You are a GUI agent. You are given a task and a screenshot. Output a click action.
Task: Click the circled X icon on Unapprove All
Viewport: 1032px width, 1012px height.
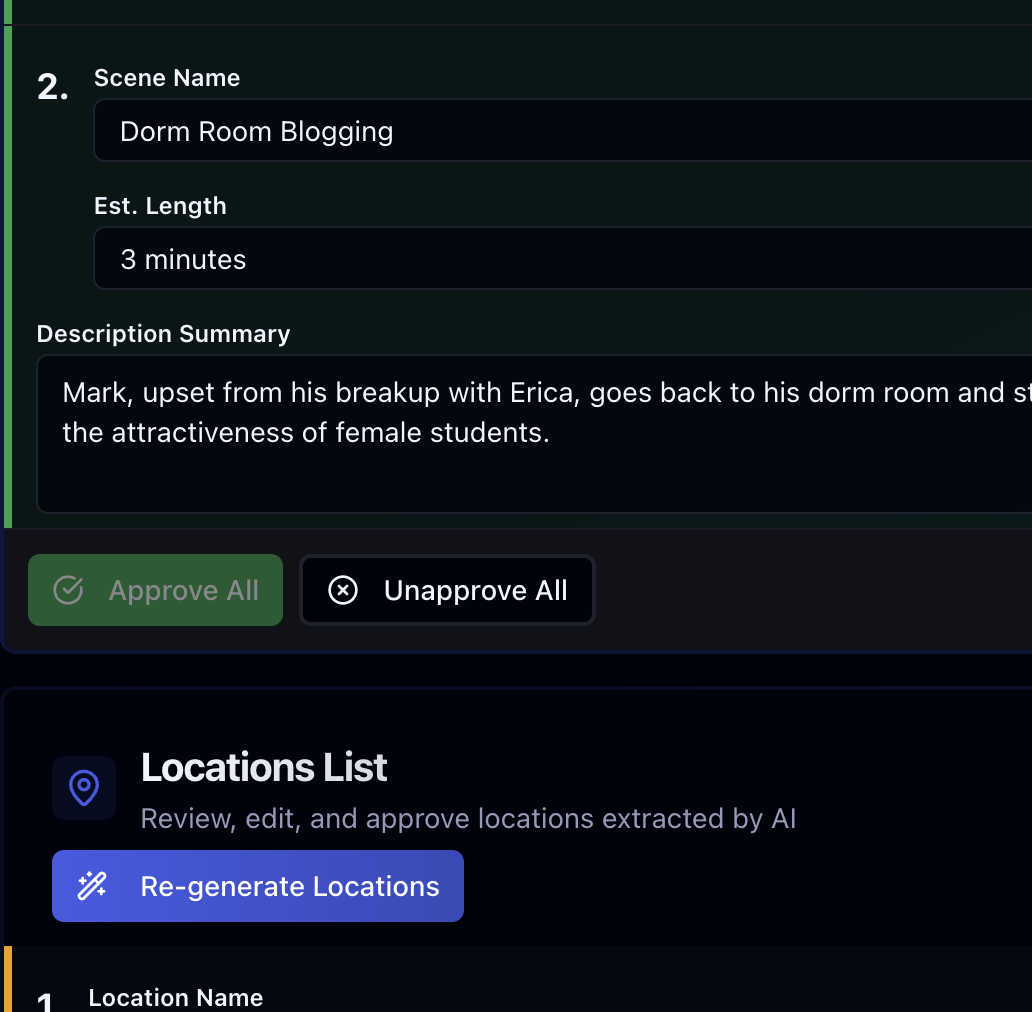[x=343, y=590]
